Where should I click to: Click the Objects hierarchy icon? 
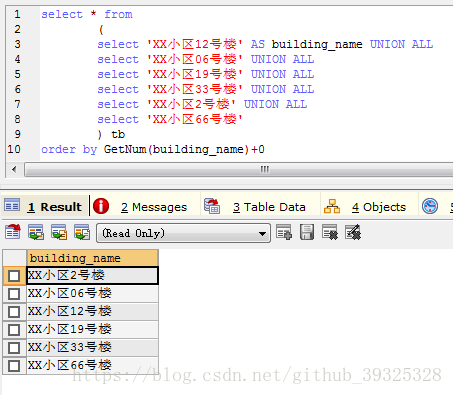[332, 206]
